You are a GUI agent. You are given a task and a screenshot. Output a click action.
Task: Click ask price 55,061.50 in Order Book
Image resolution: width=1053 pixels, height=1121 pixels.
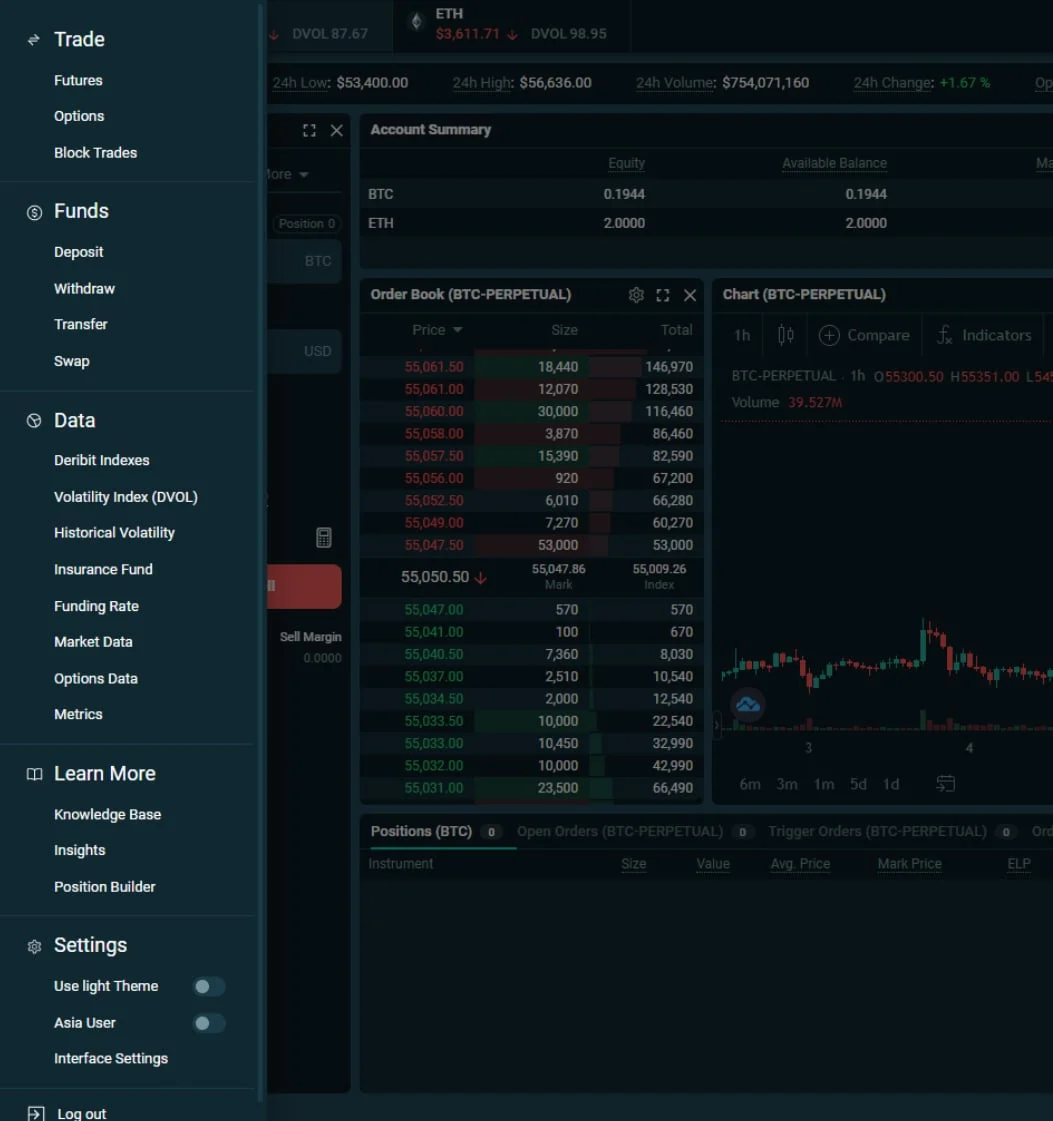434,367
